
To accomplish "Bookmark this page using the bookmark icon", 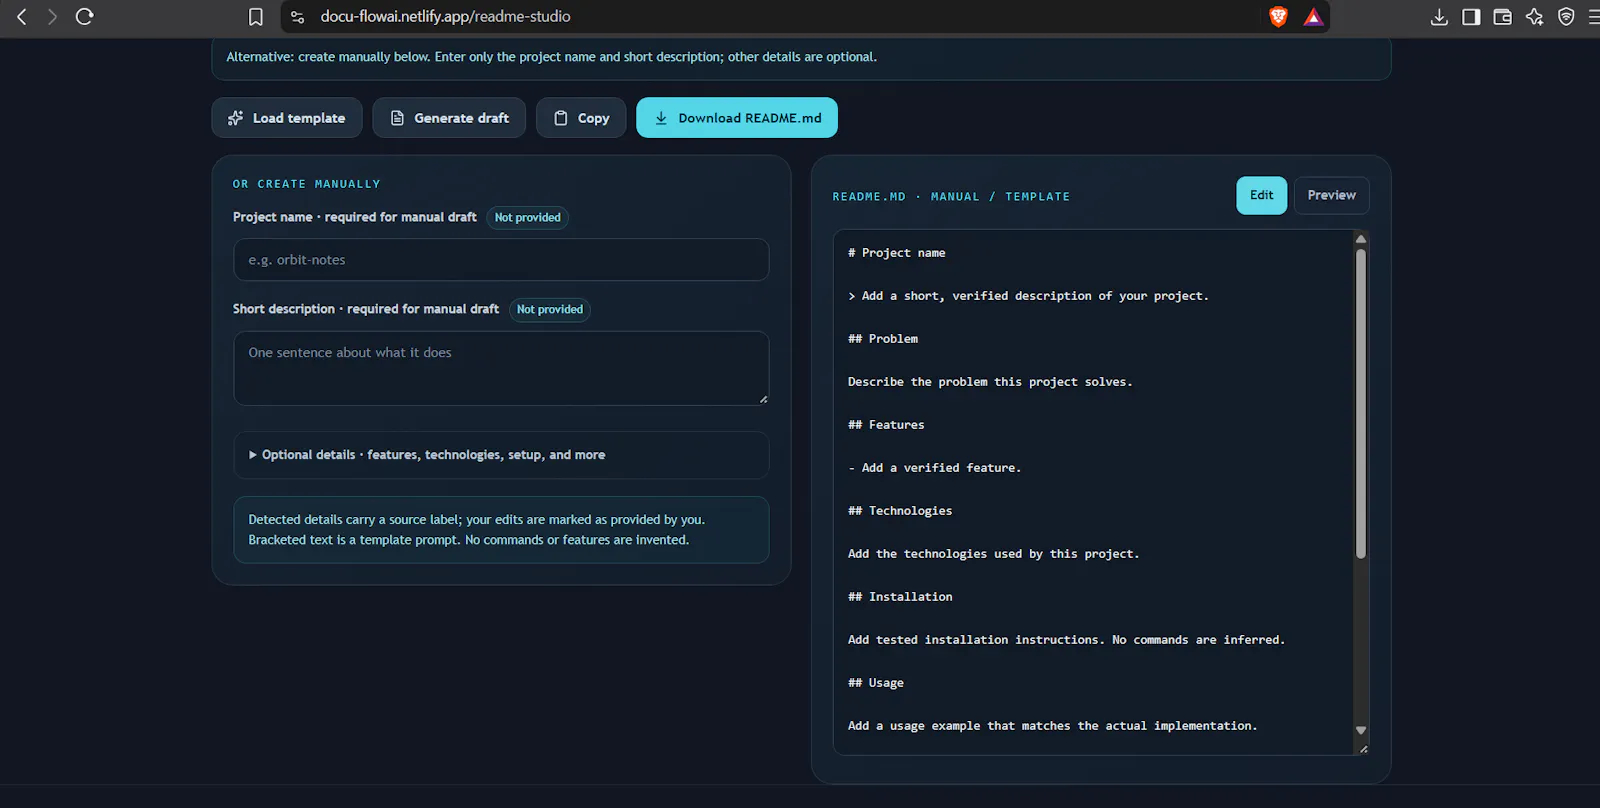I will click(256, 17).
